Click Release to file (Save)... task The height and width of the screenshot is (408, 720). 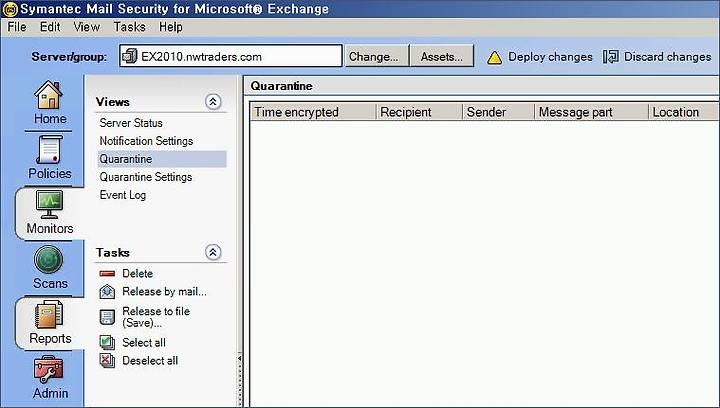coord(156,317)
